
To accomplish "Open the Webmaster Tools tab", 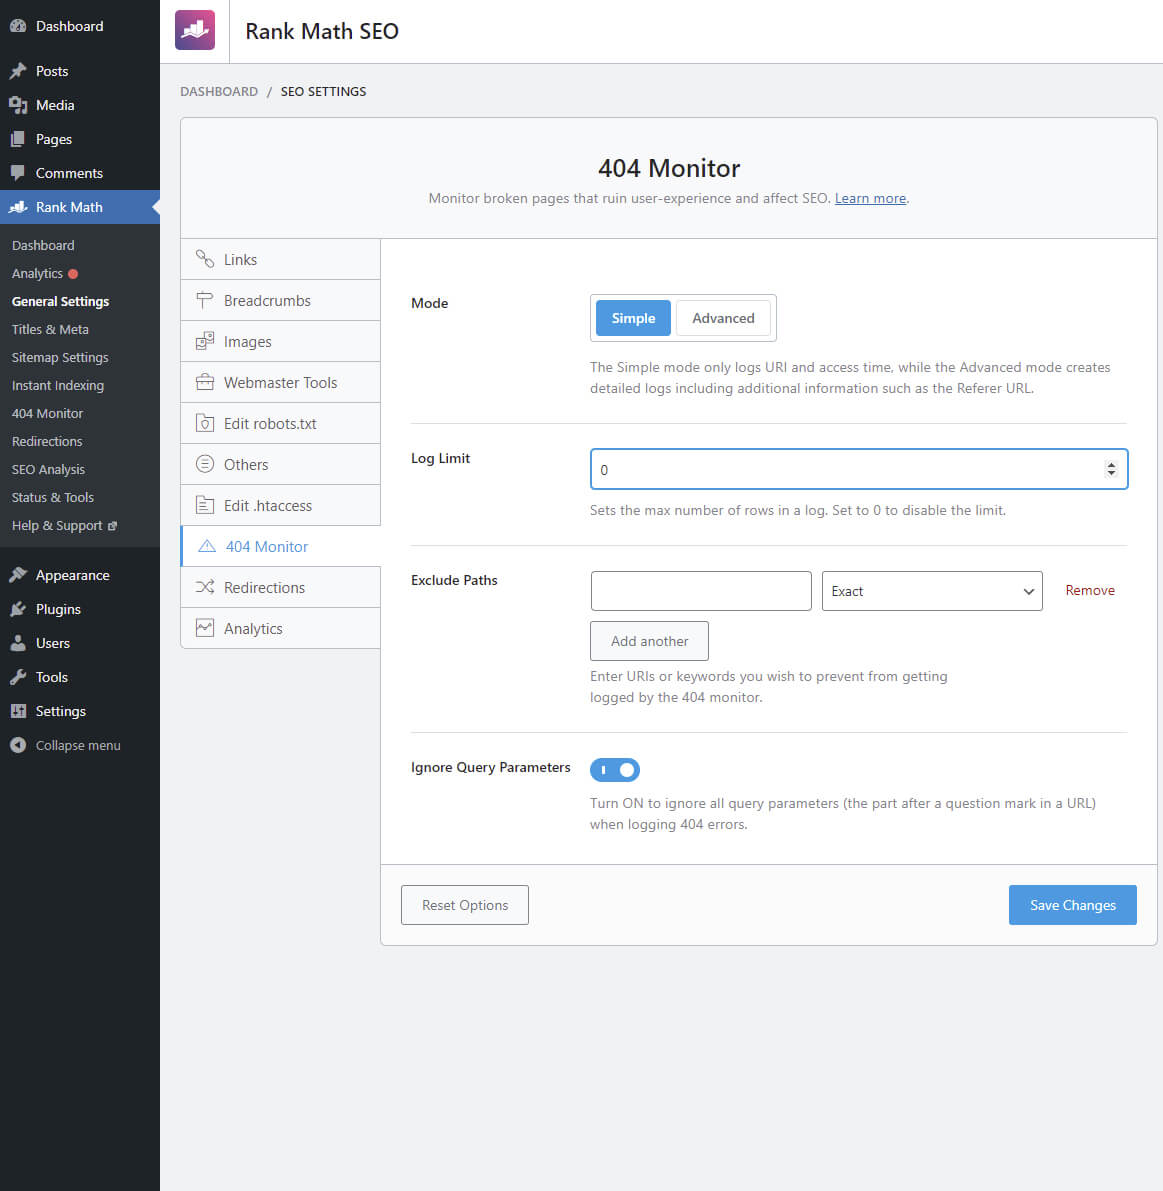I will point(280,382).
